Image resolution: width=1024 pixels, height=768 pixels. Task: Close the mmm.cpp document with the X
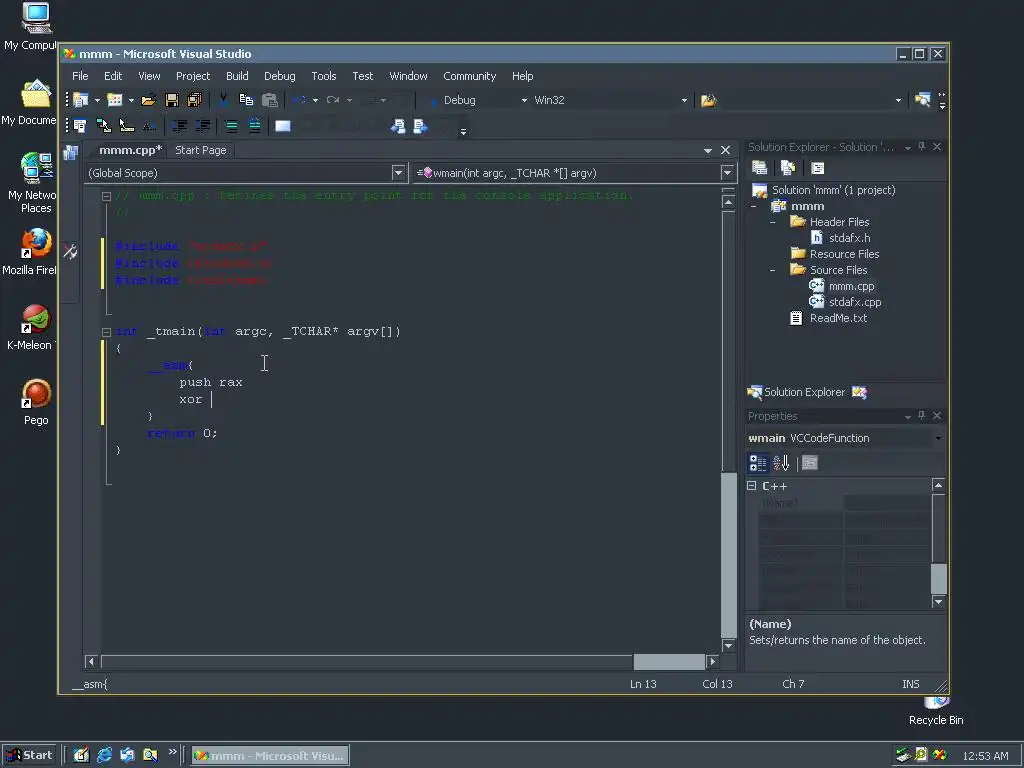726,150
